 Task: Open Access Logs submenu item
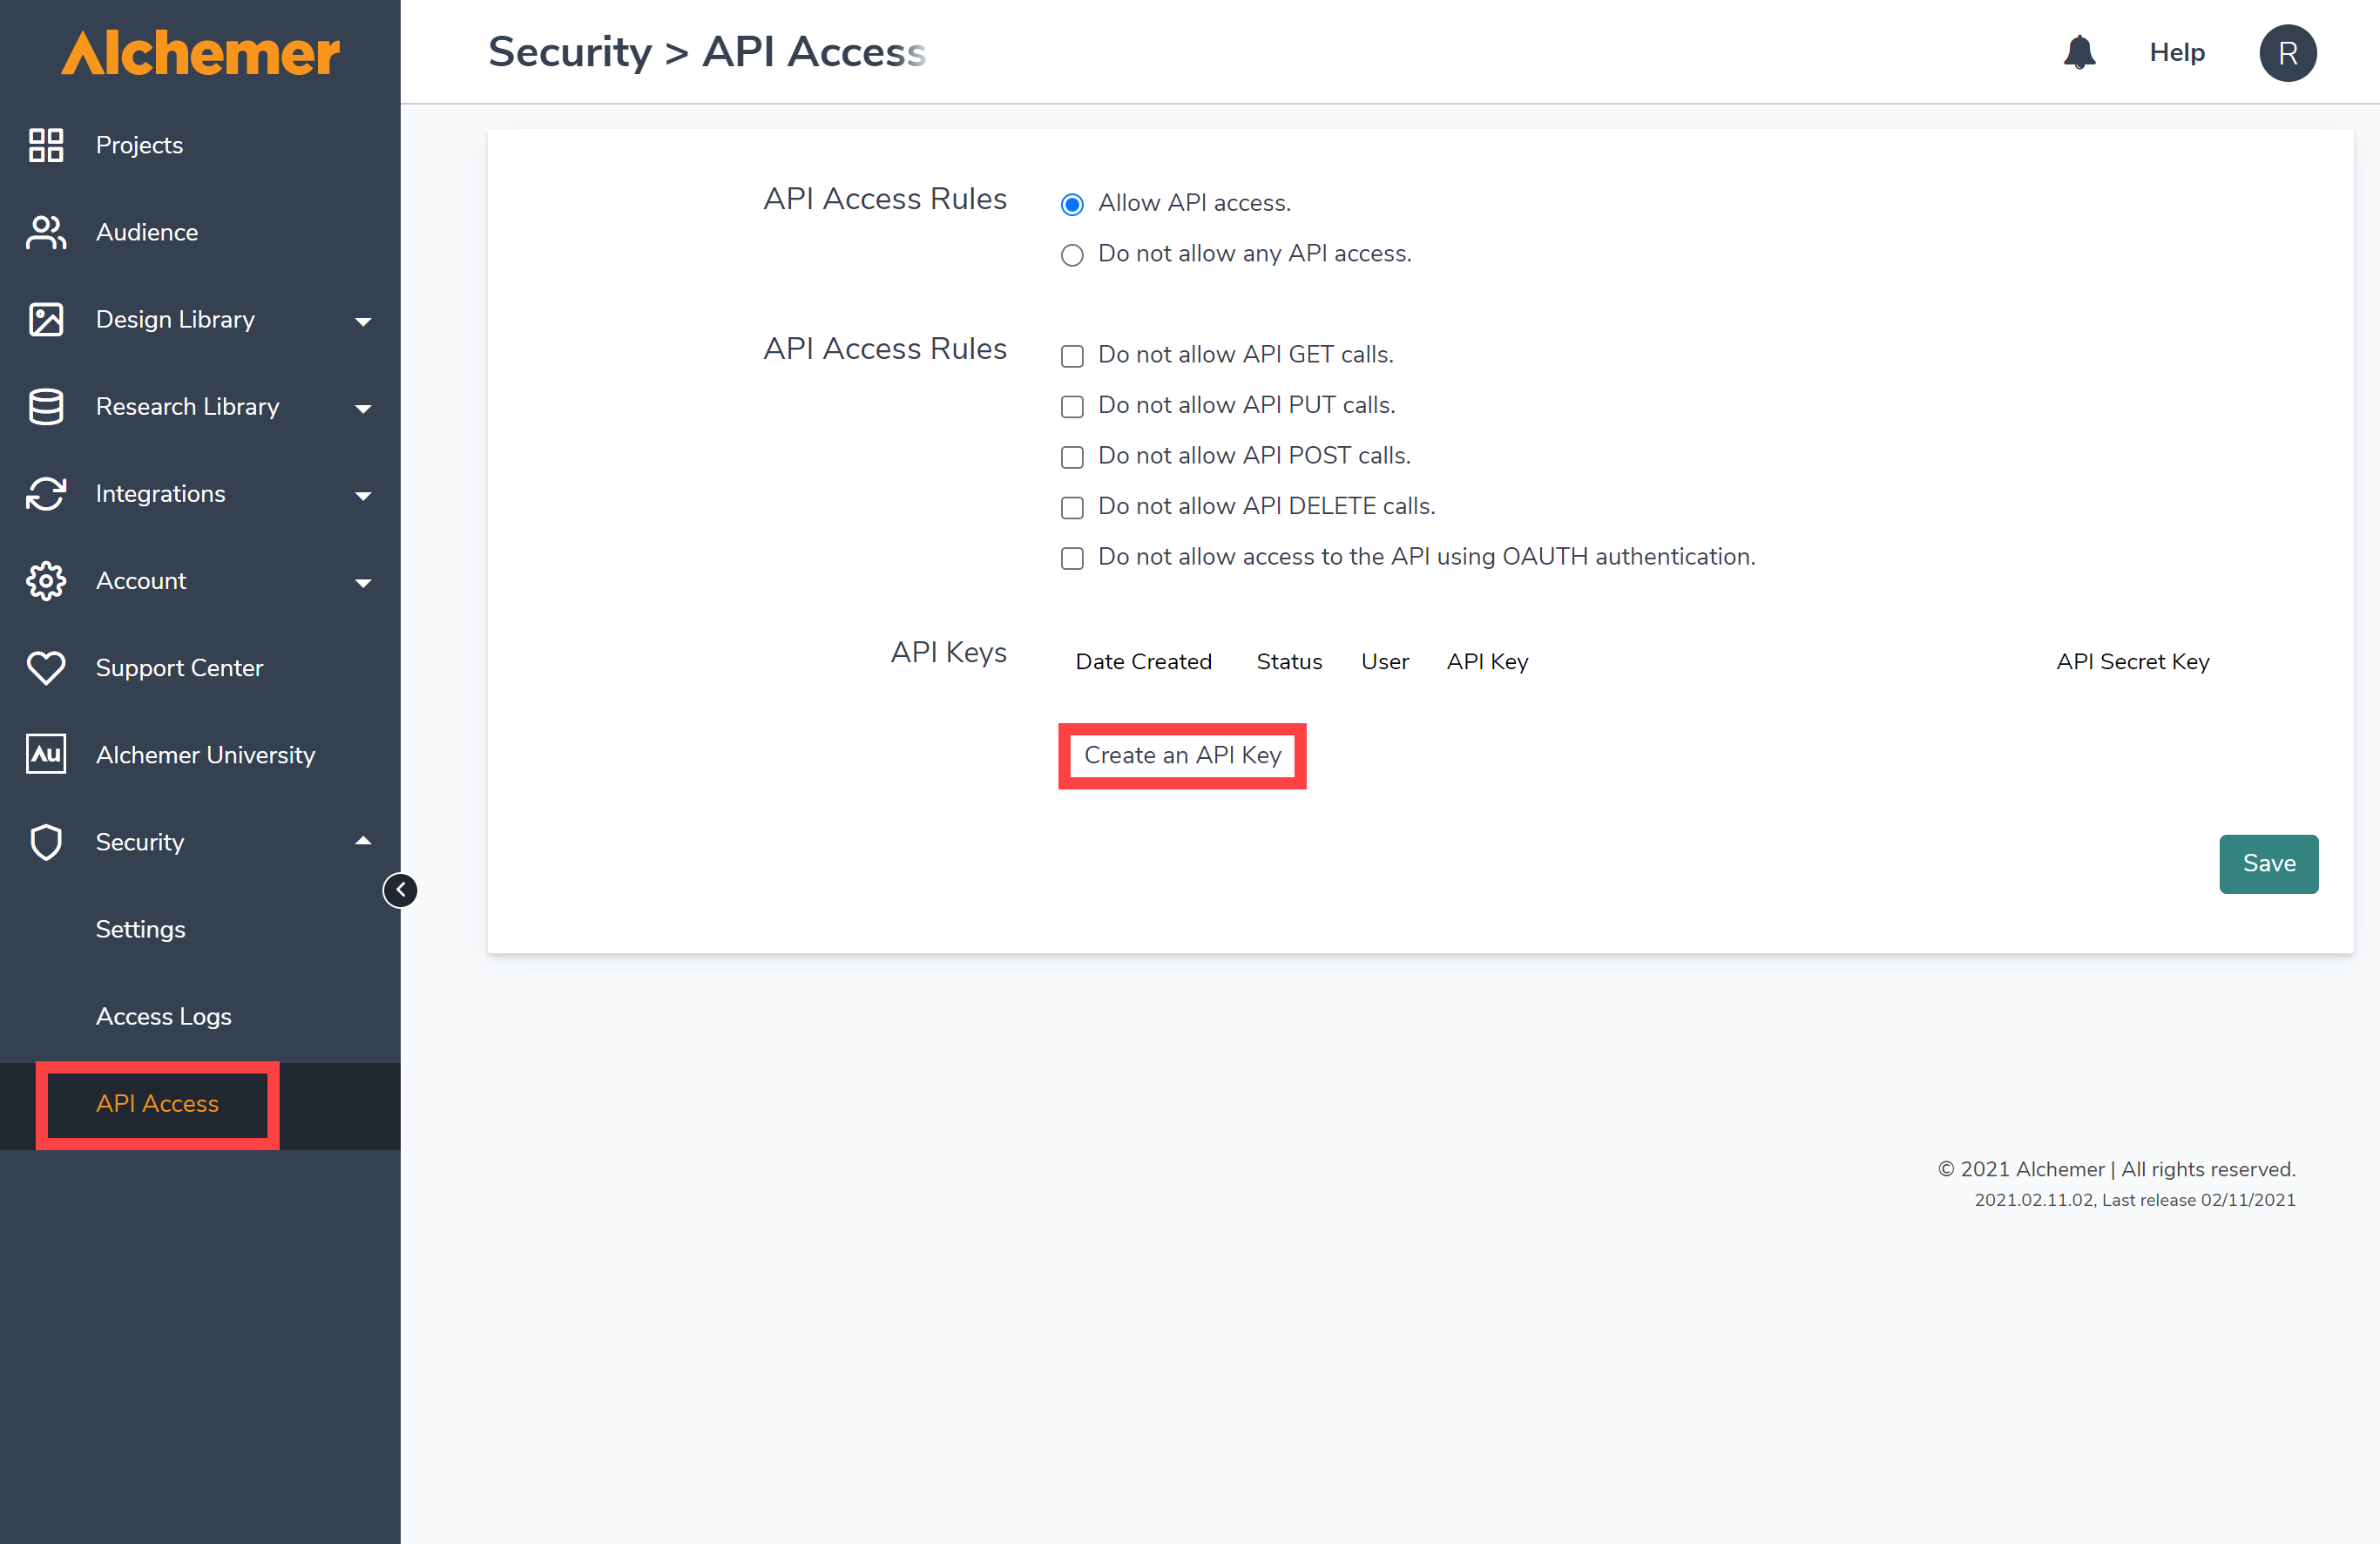(163, 1016)
